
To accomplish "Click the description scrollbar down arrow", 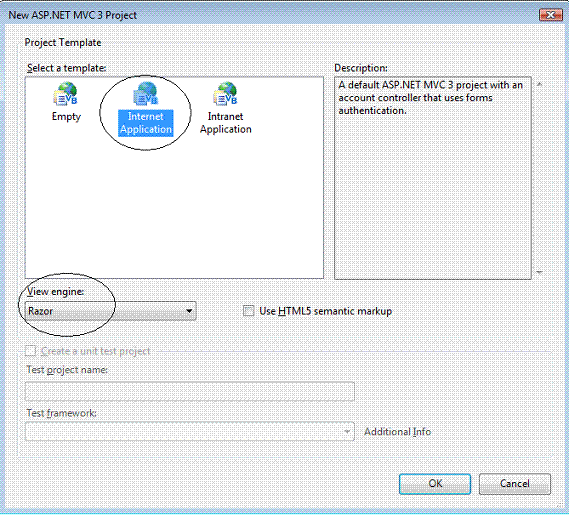I will point(540,272).
